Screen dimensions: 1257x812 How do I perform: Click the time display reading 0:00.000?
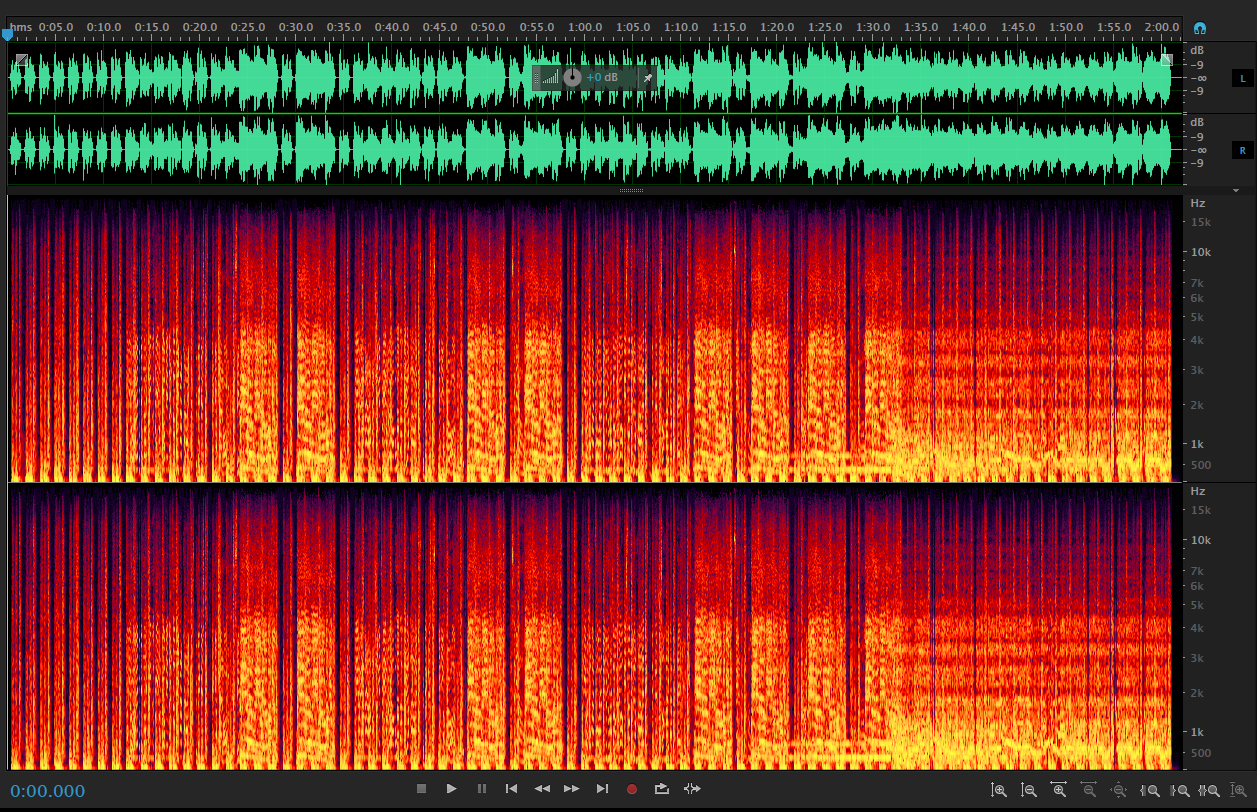[x=47, y=790]
